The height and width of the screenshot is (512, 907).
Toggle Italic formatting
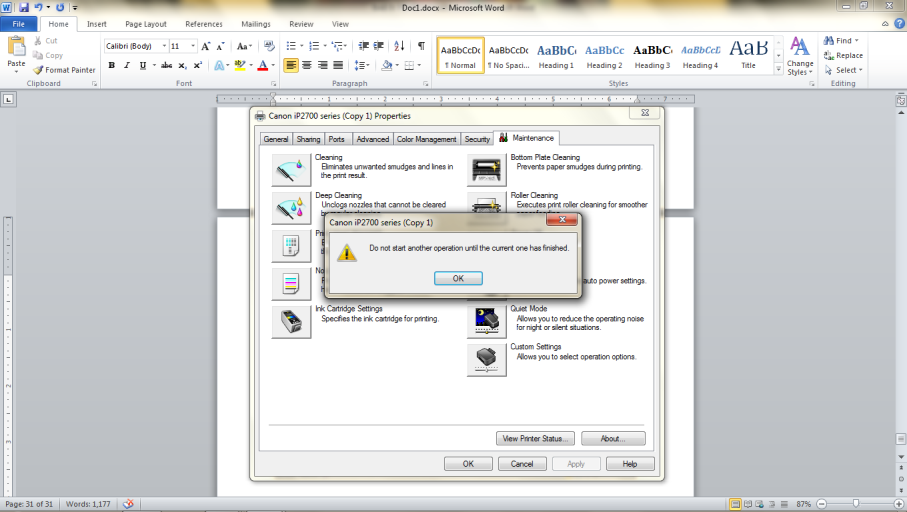coord(127,65)
